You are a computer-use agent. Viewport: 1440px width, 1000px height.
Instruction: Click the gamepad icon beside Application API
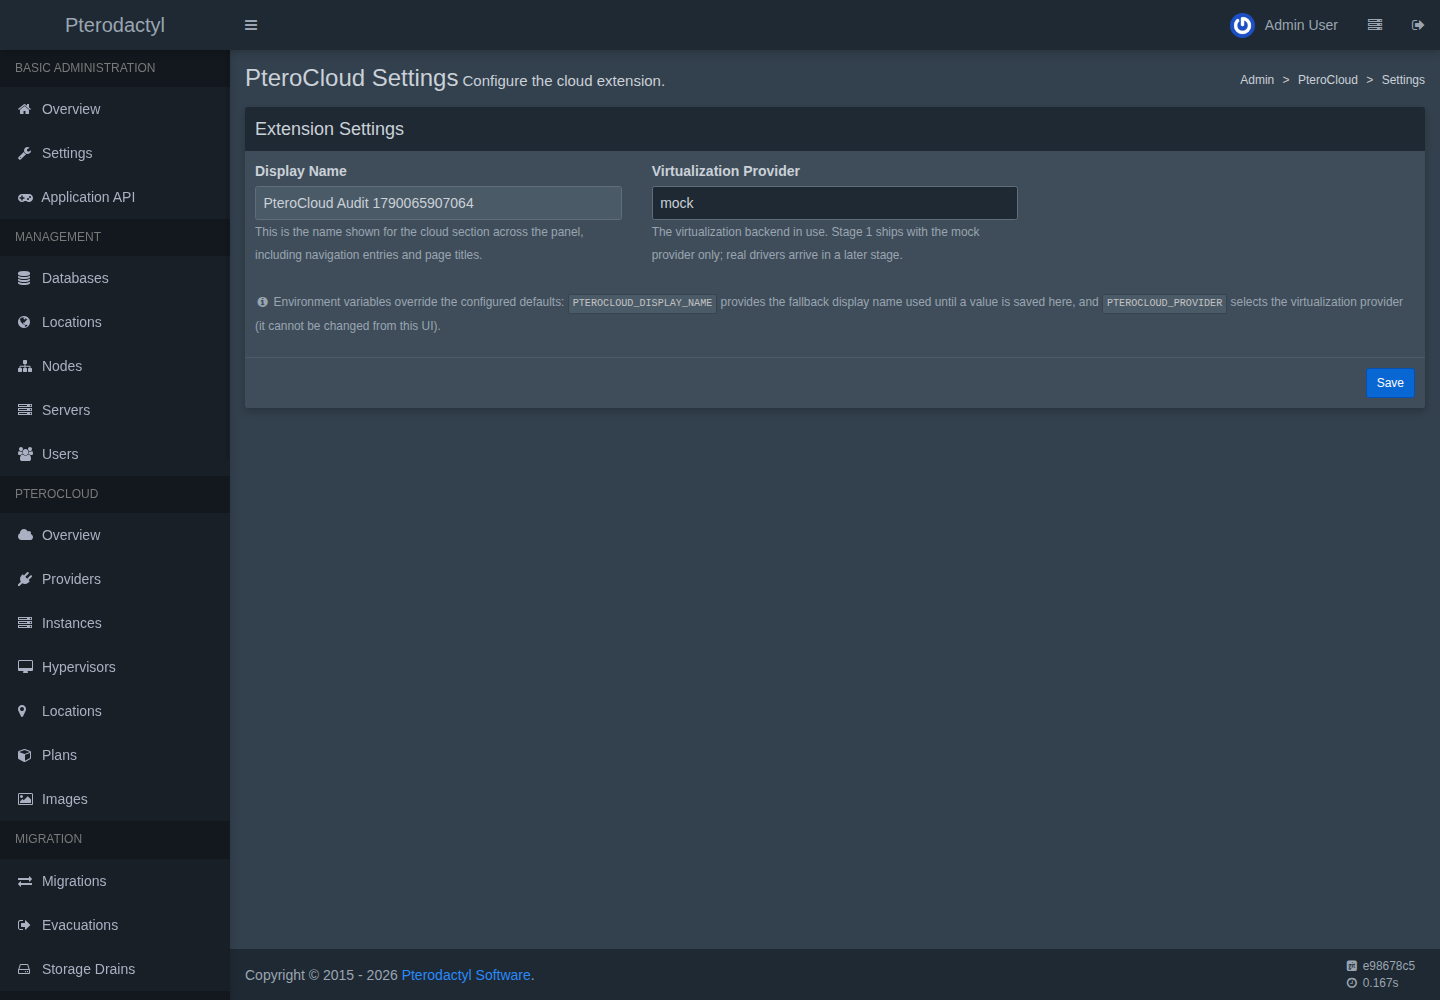click(x=25, y=197)
